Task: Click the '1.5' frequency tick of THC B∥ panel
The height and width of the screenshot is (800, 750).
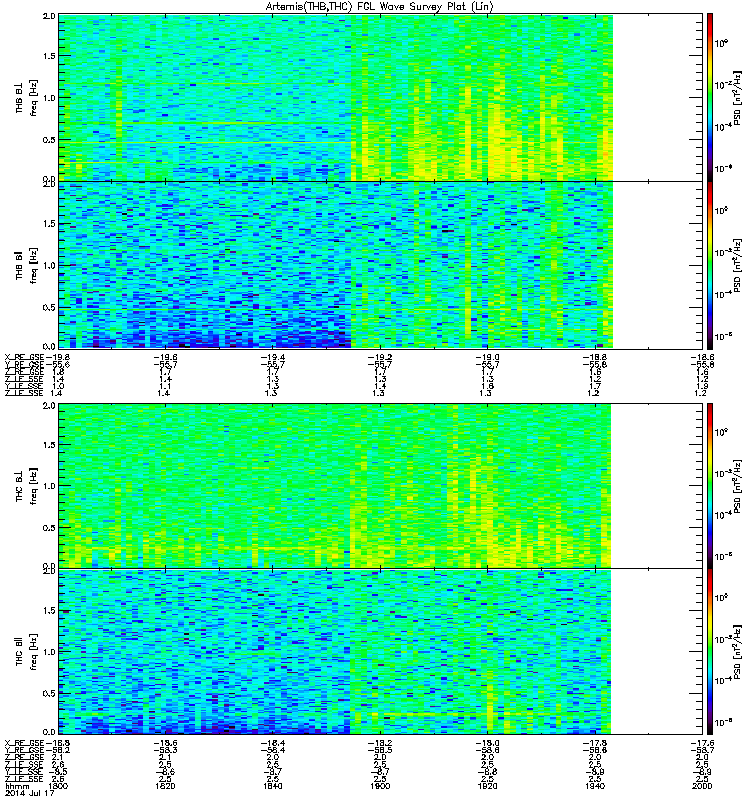Action: [49, 610]
